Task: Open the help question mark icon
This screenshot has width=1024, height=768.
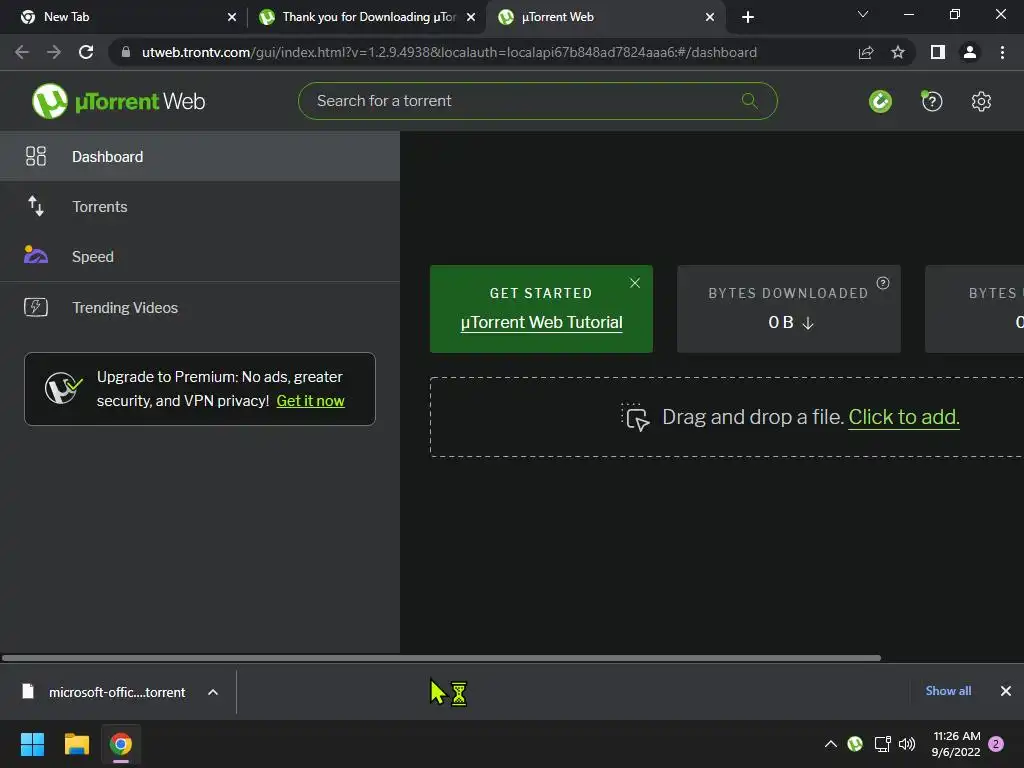Action: click(x=932, y=101)
